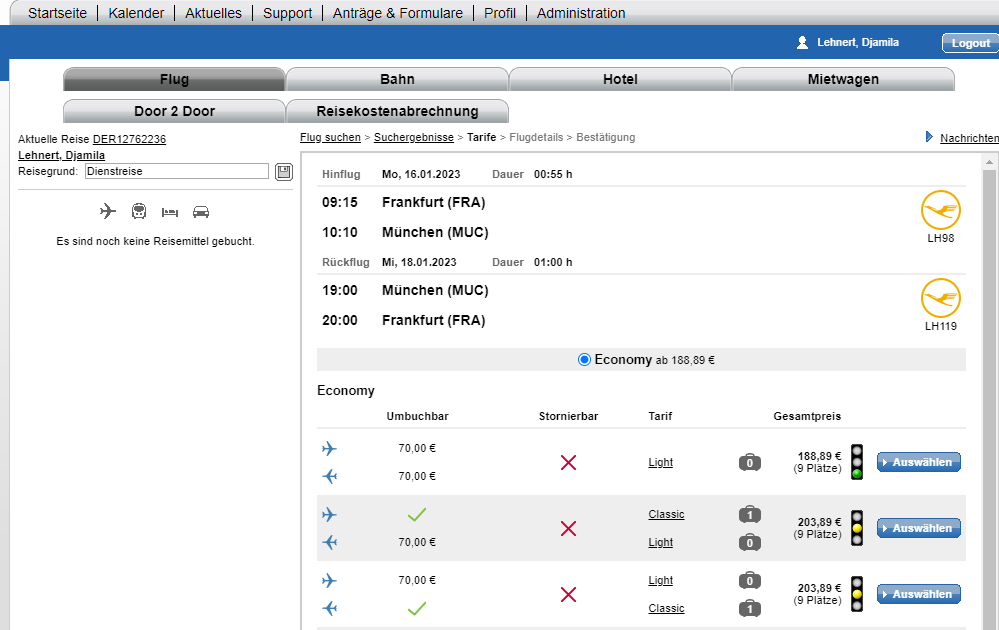
Task: Click the Lufthansa logo for flight LH119
Action: (940, 298)
